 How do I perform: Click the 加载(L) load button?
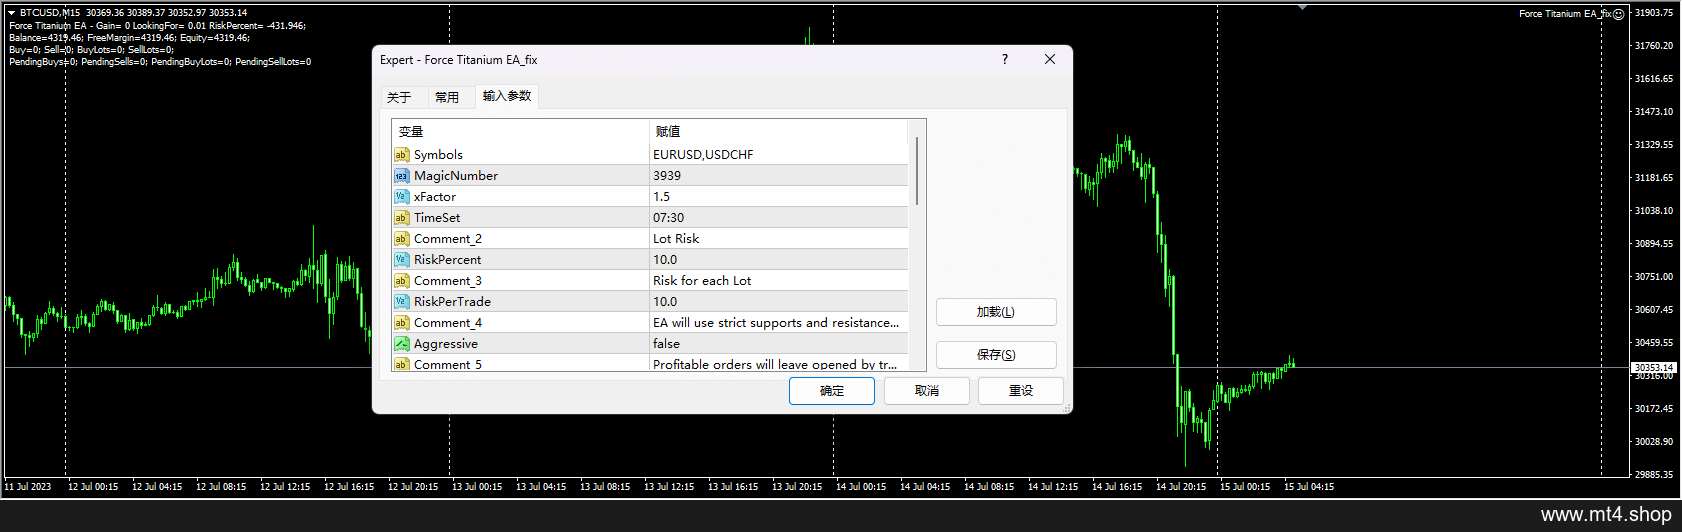coord(996,312)
